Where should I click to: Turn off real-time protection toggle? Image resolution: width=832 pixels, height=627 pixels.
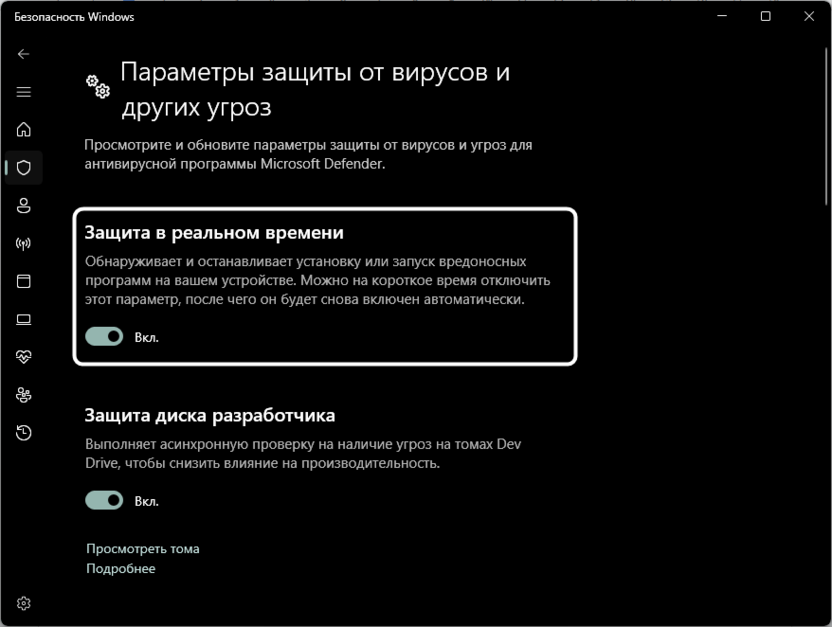coord(104,336)
